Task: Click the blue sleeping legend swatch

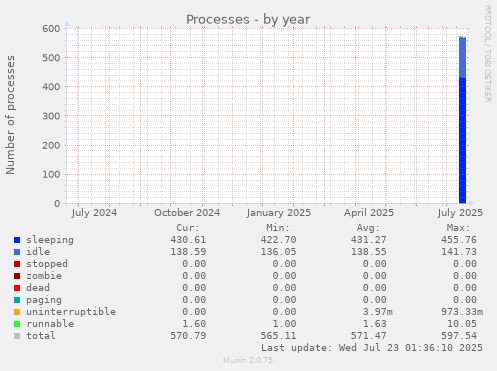Action: point(17,240)
